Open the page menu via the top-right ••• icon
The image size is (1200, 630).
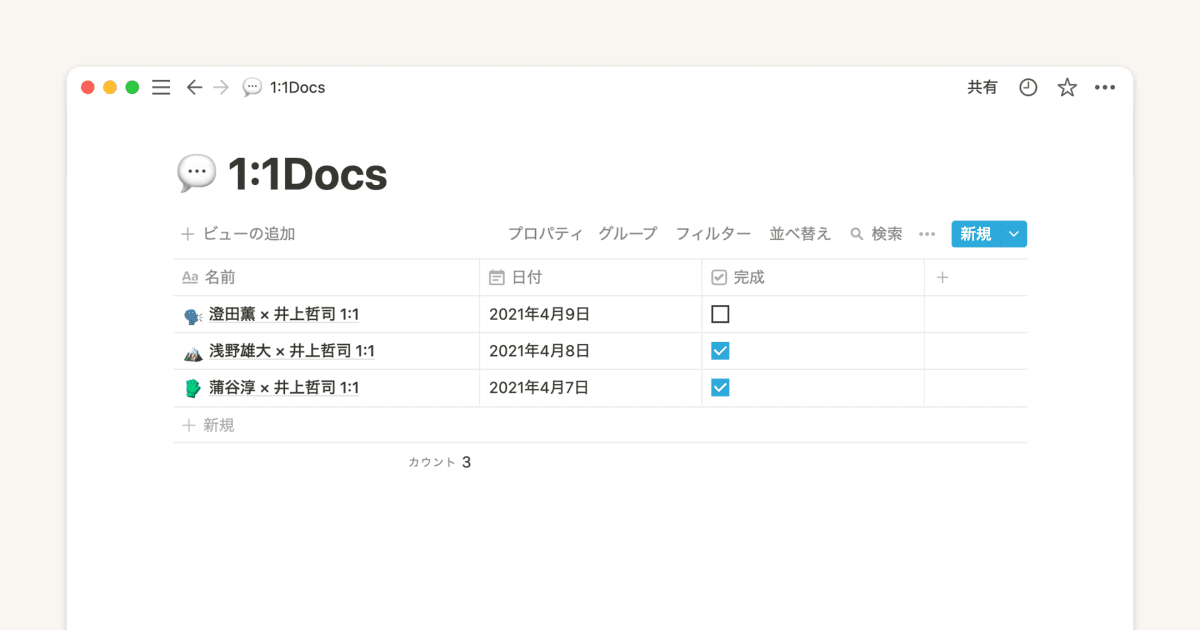(x=1105, y=87)
